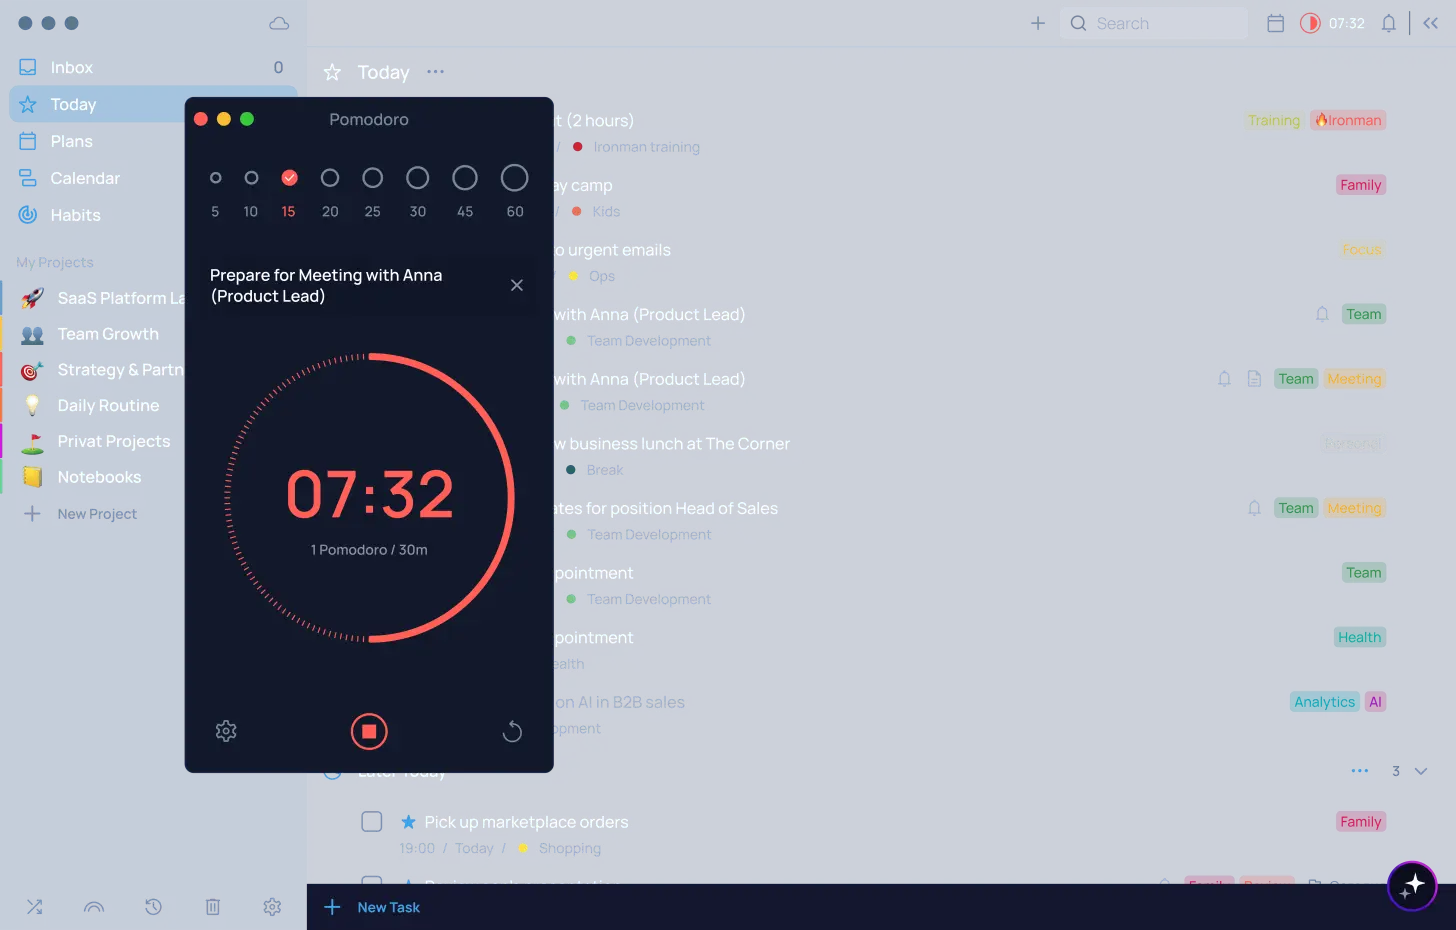Select the 60 minute duration option
This screenshot has width=1456, height=930.
(514, 178)
